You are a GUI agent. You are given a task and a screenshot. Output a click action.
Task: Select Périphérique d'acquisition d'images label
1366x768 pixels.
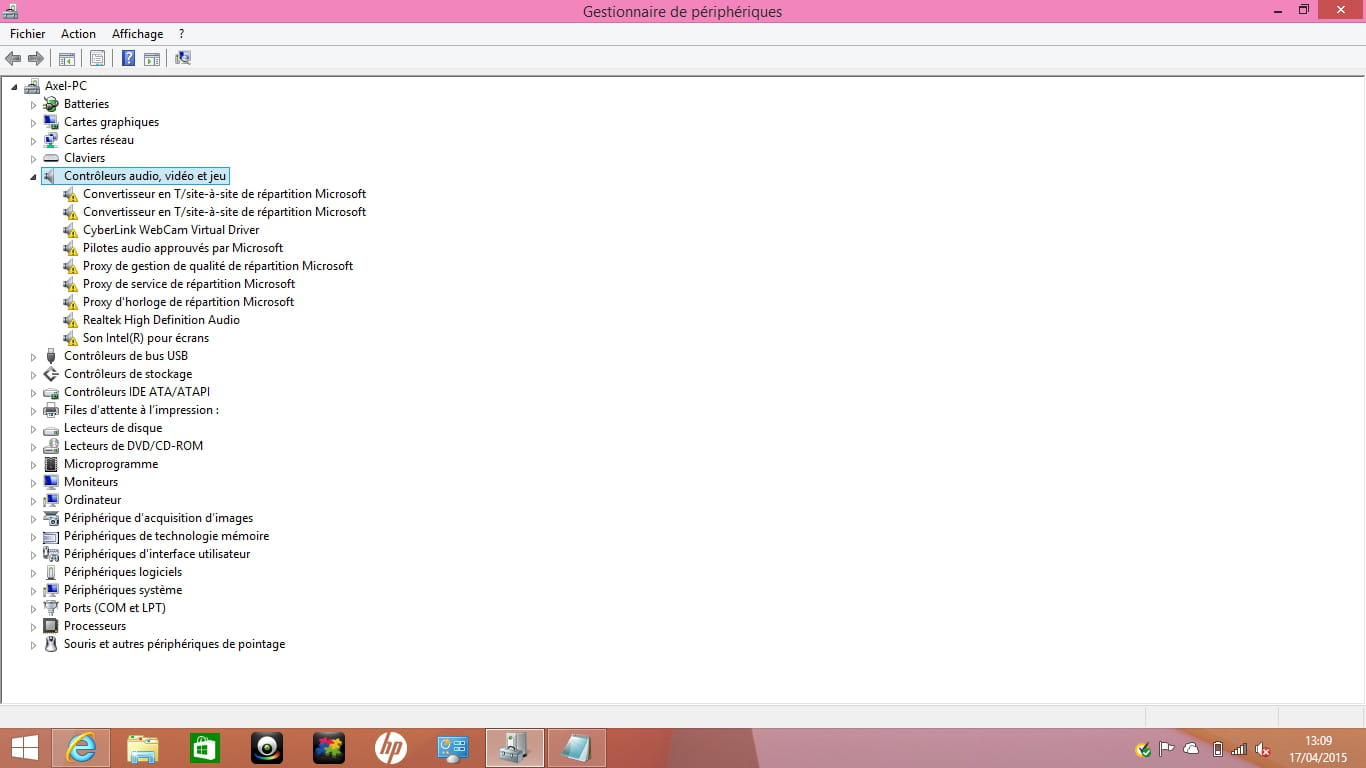[159, 518]
